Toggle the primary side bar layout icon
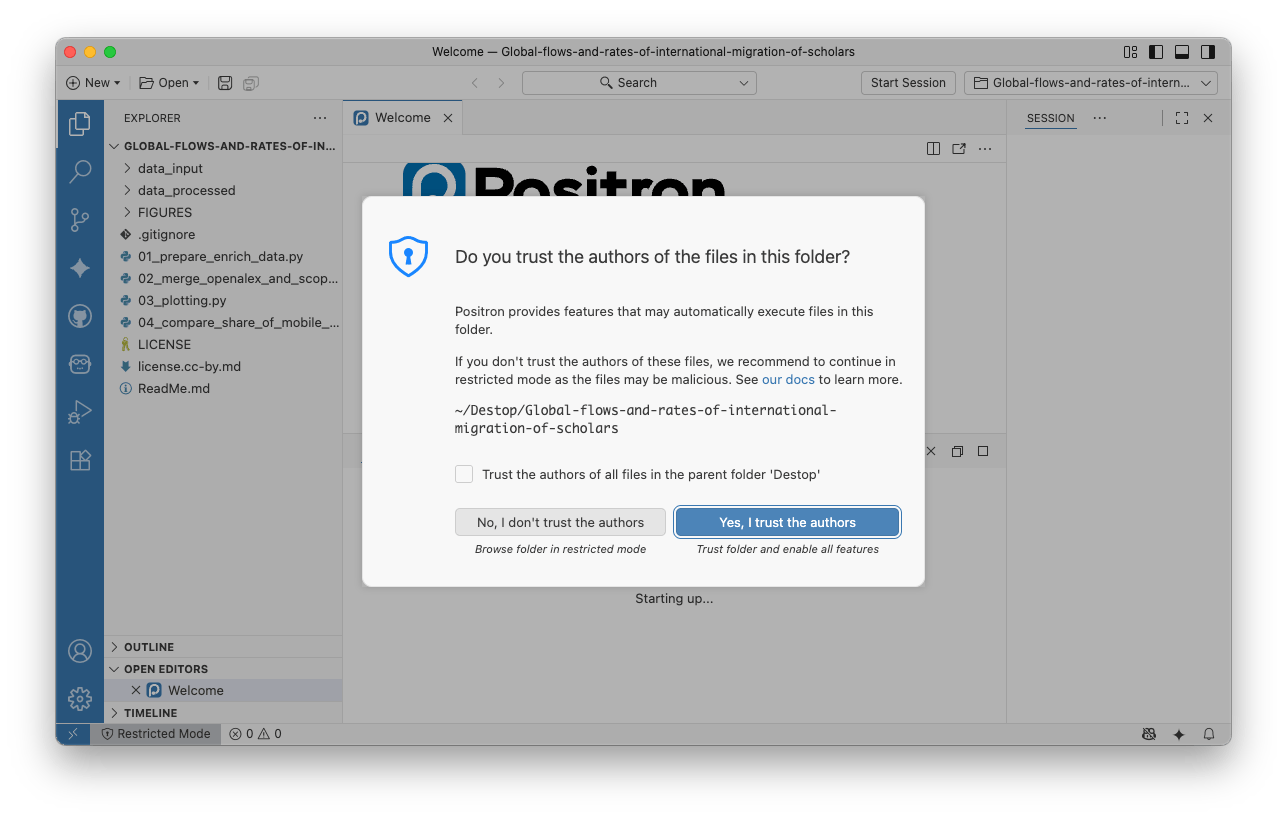This screenshot has width=1287, height=819. (x=1156, y=52)
